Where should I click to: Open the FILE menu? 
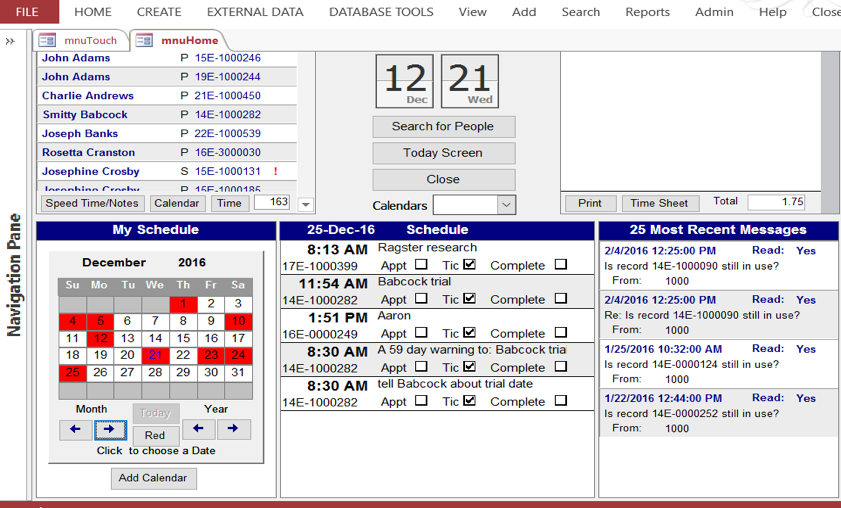point(28,12)
